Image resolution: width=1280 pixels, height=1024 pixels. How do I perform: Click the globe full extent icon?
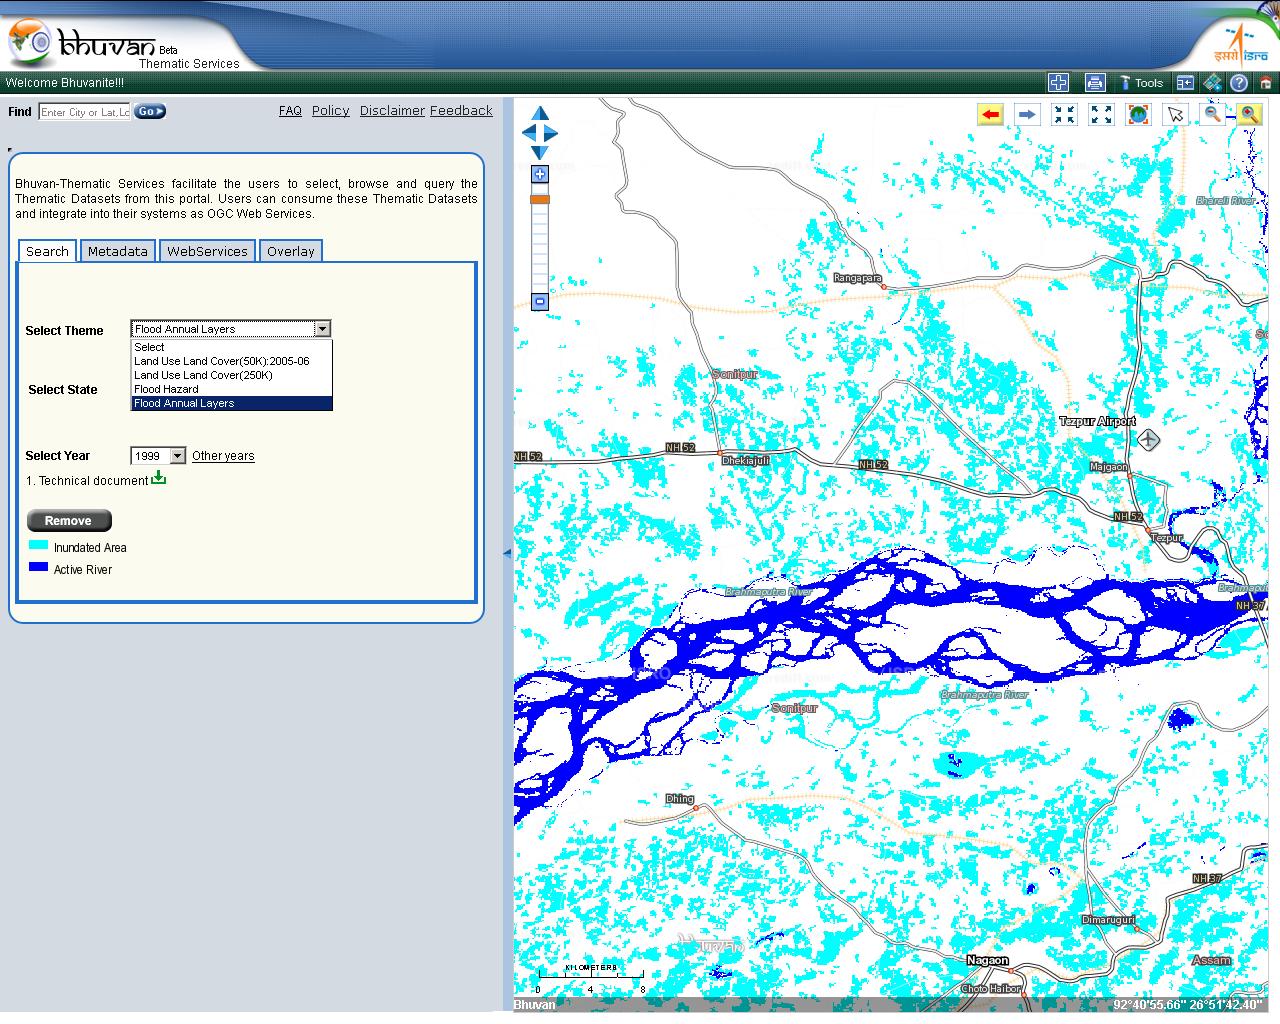[x=1138, y=114]
